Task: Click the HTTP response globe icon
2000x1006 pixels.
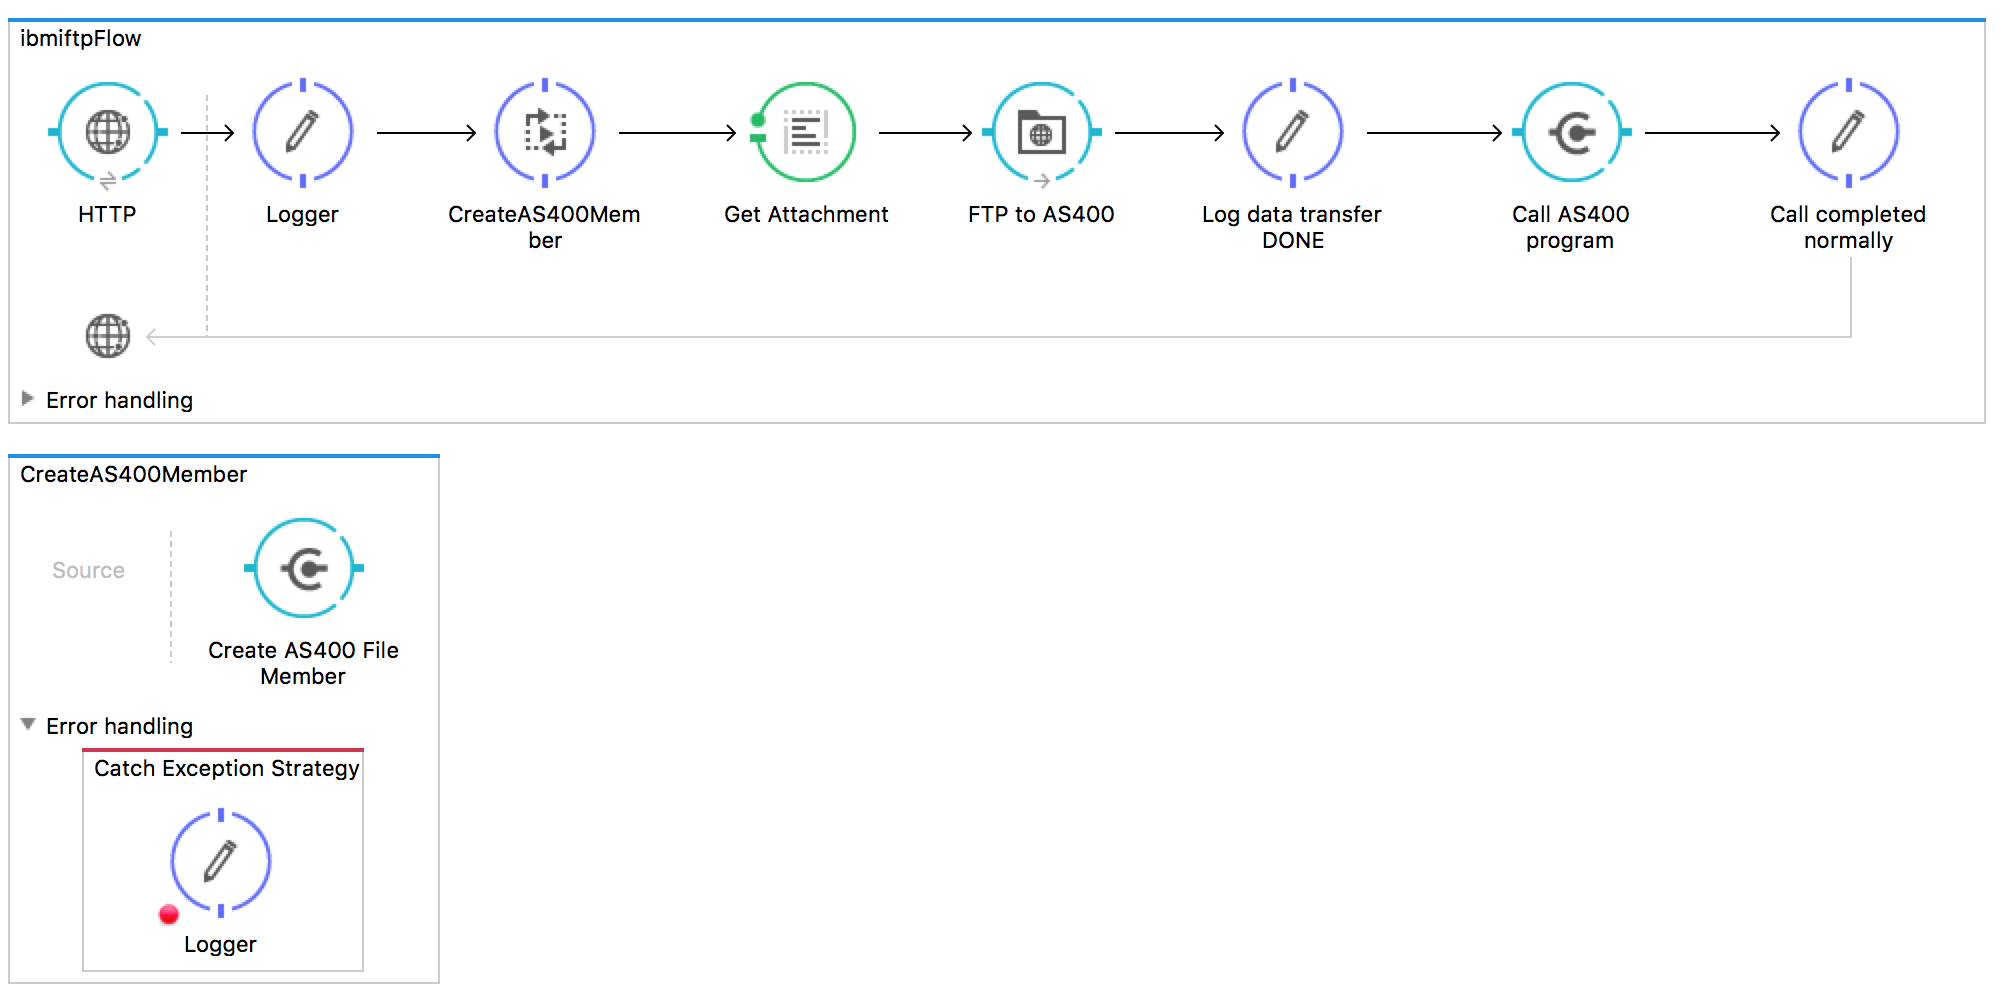Action: coord(108,336)
